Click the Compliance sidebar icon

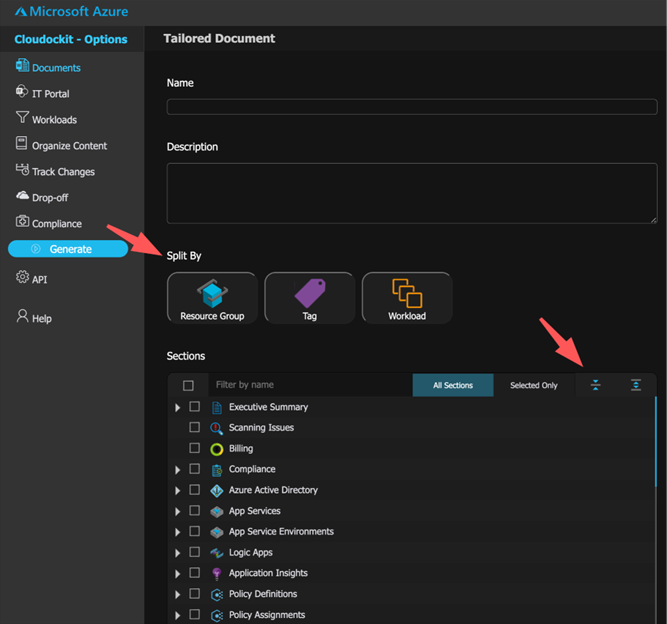[x=22, y=221]
